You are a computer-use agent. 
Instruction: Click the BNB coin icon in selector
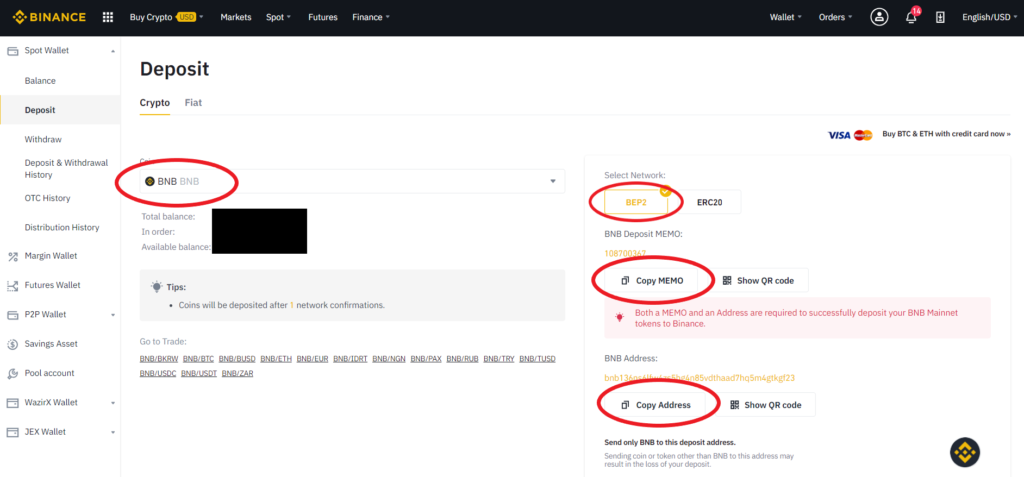pos(150,182)
